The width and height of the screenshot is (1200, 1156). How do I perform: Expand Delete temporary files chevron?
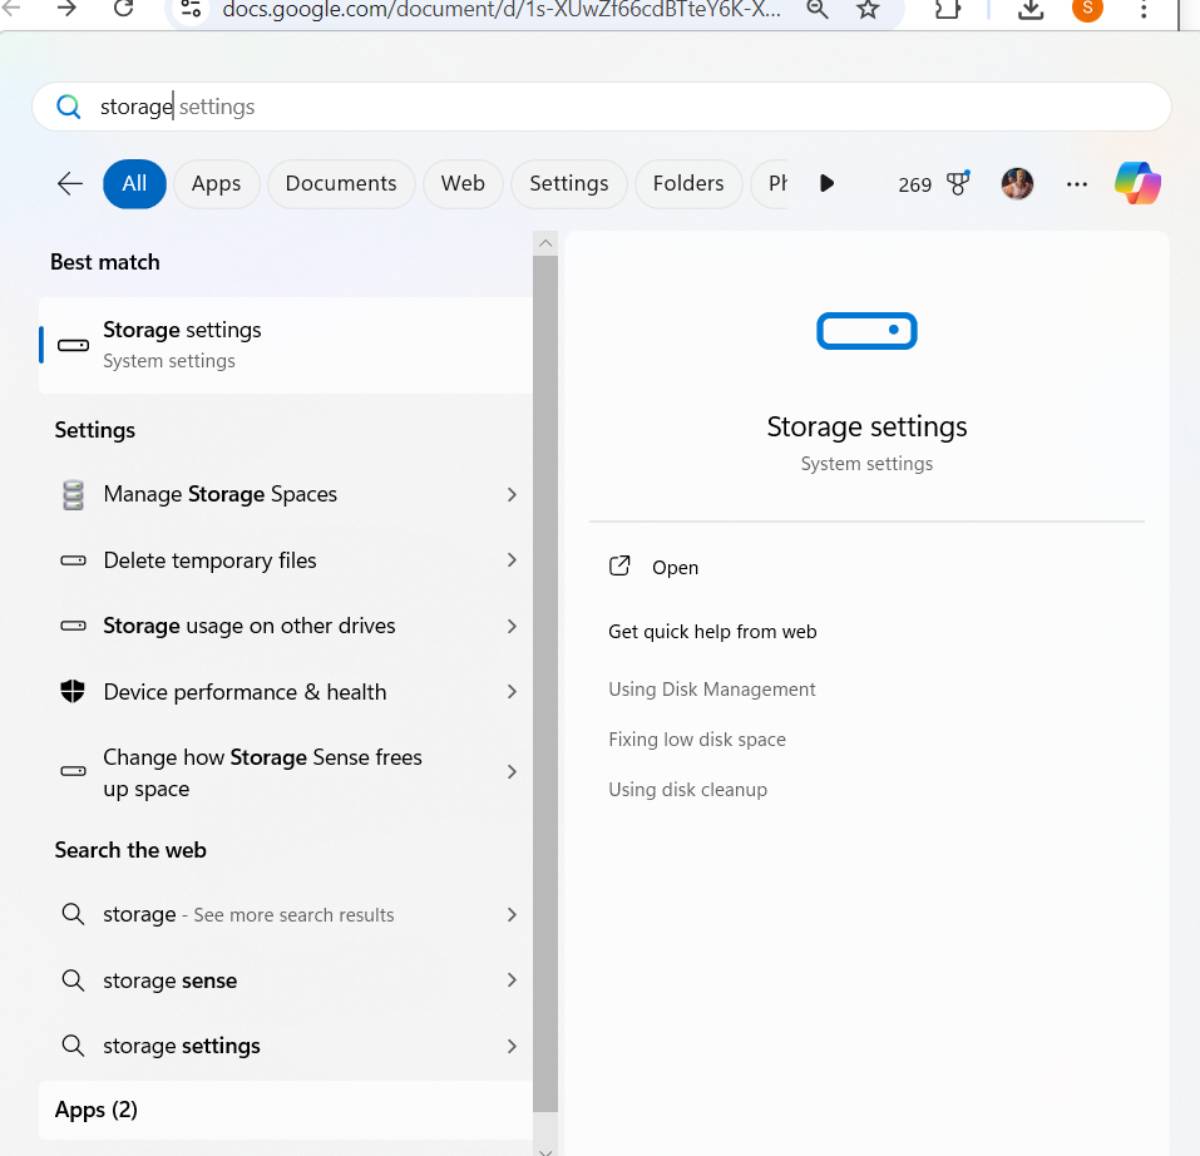click(512, 560)
